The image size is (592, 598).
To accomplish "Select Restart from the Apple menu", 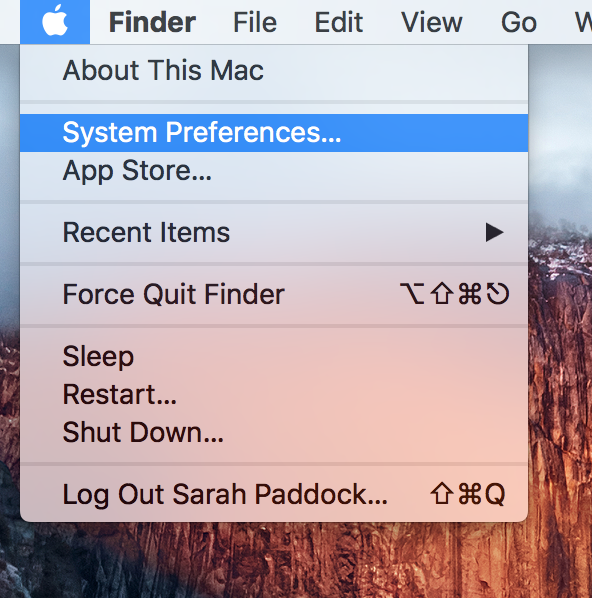I will pyautogui.click(x=274, y=395).
